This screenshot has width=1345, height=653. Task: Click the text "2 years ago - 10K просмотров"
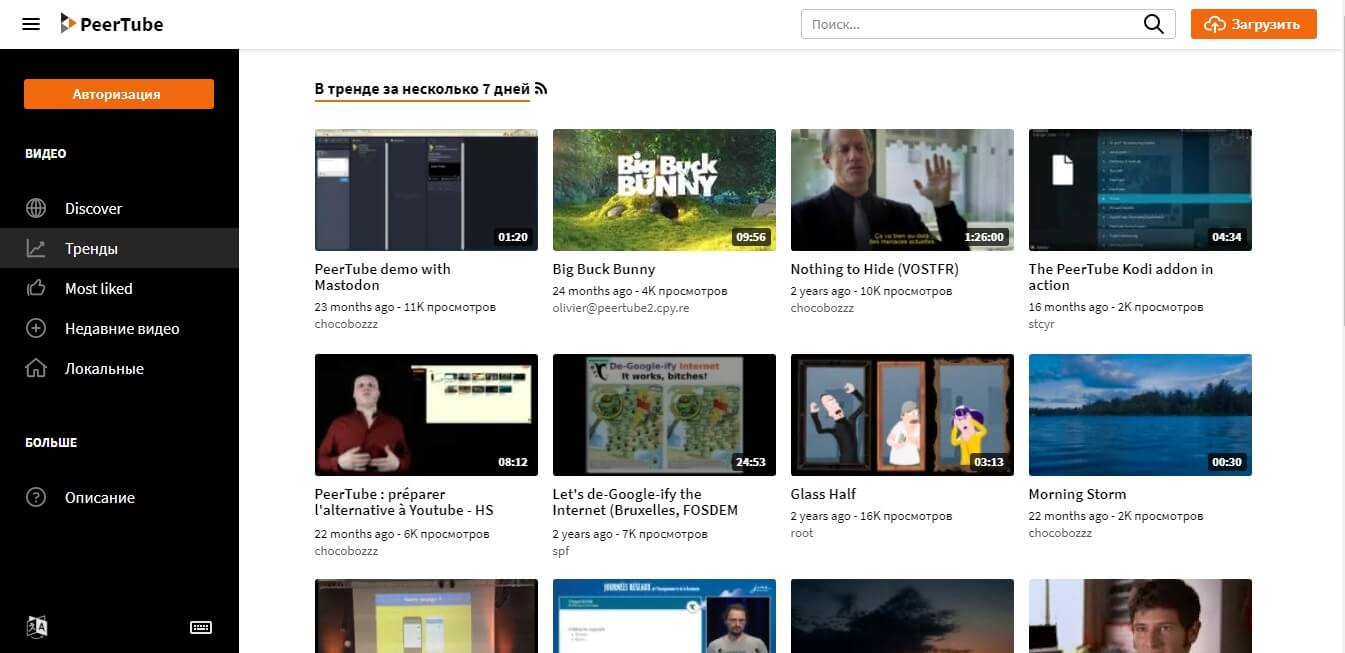pos(872,291)
